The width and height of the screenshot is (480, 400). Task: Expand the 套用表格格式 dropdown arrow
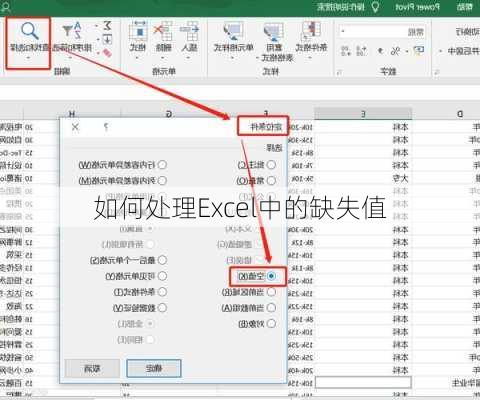pyautogui.click(x=257, y=58)
